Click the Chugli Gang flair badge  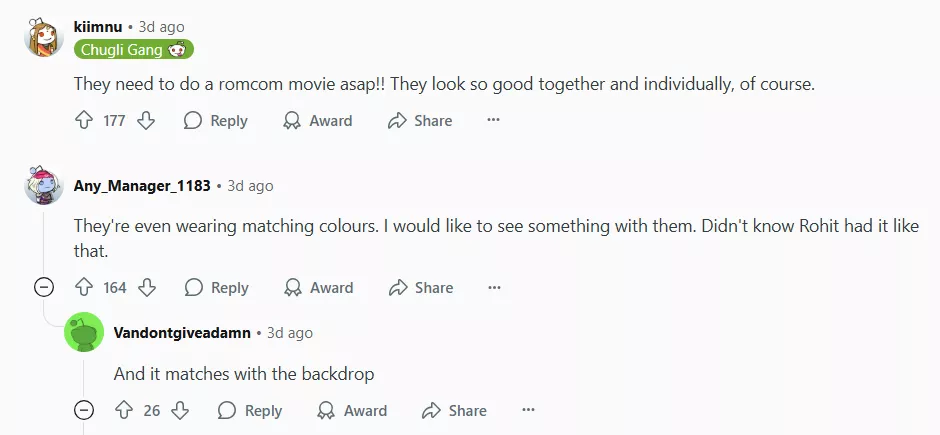point(133,49)
